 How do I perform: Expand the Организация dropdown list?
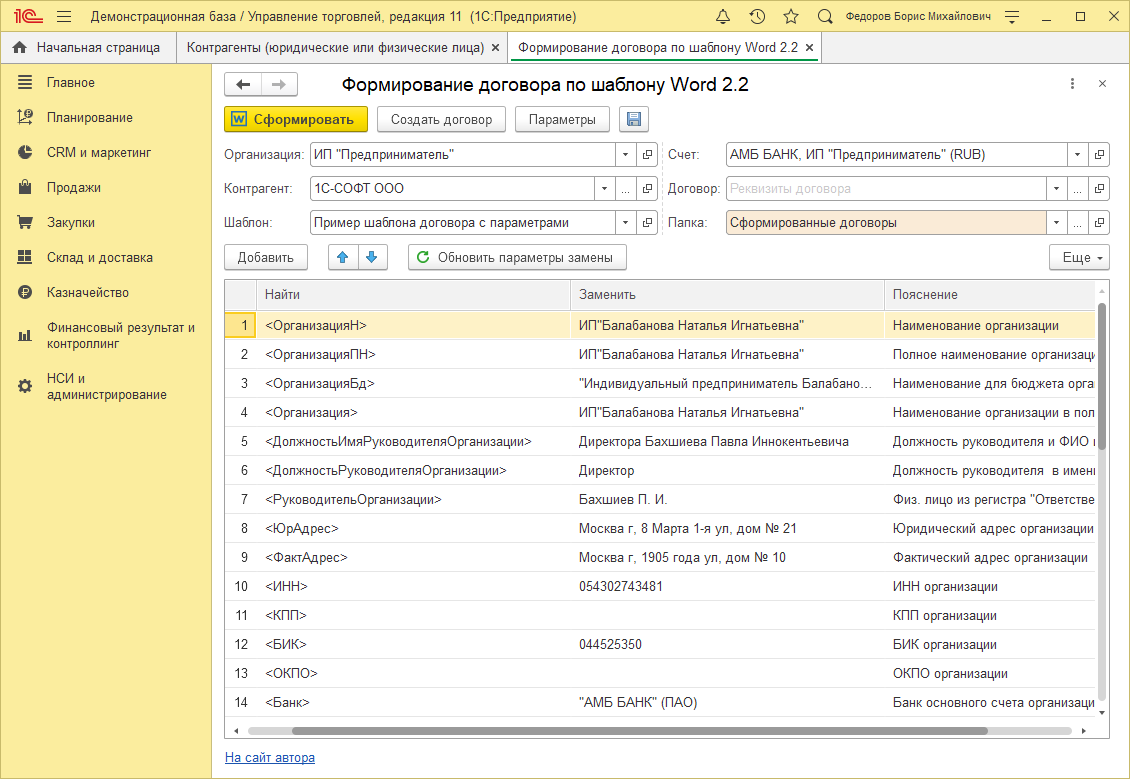pos(626,155)
